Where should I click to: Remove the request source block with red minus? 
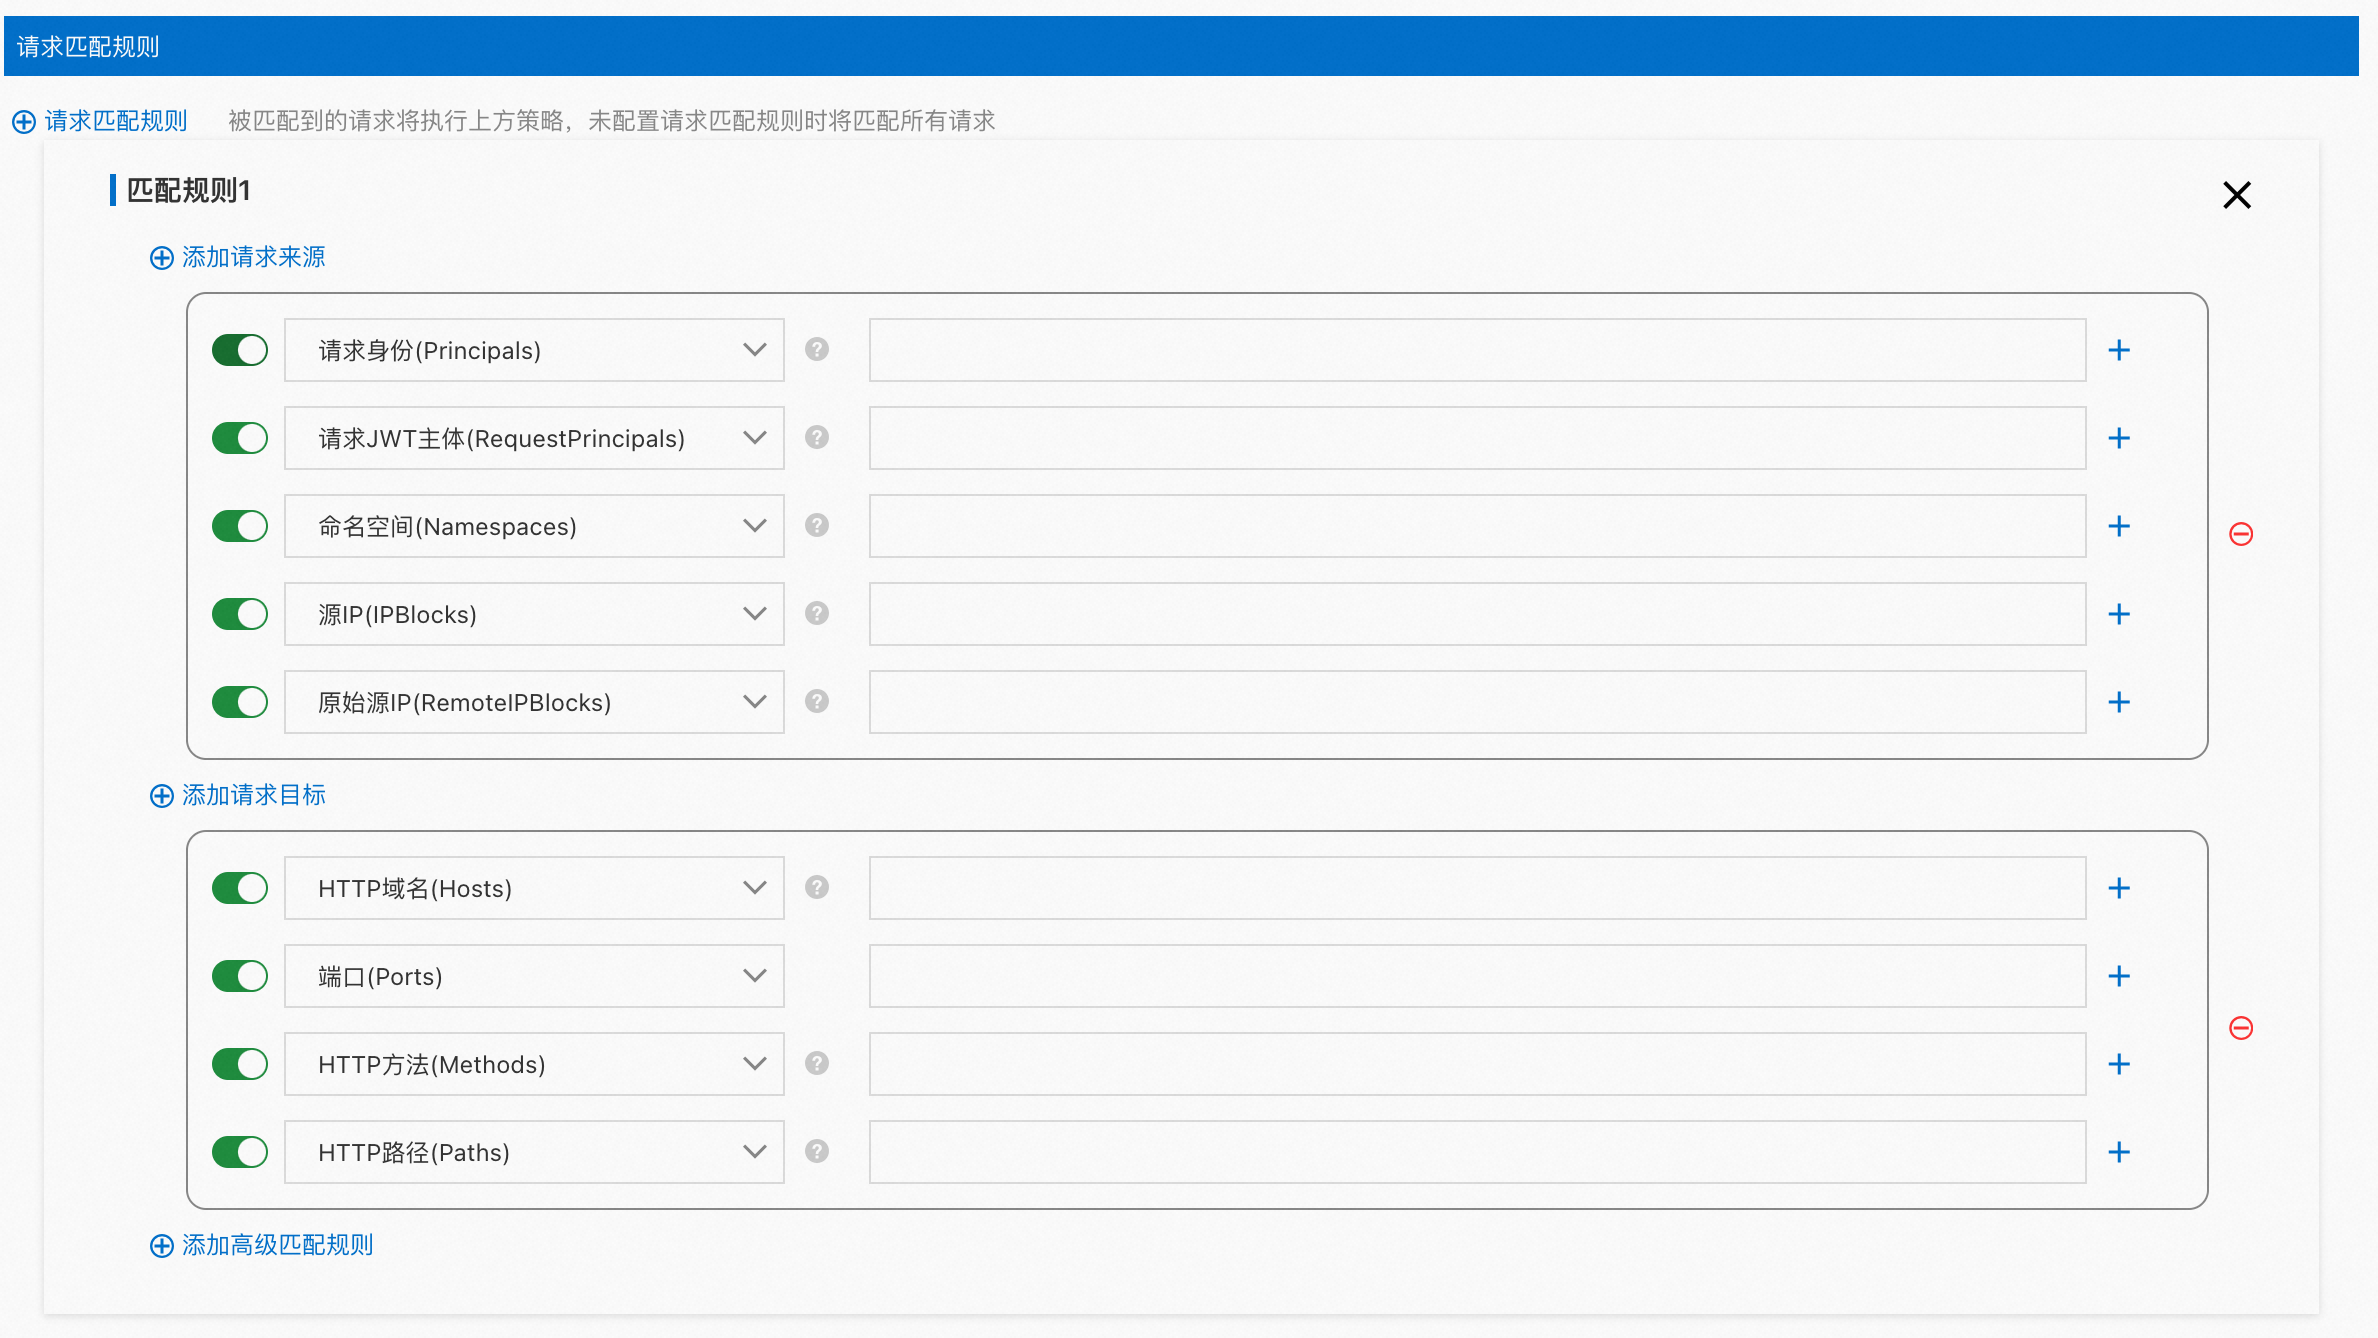point(2241,534)
